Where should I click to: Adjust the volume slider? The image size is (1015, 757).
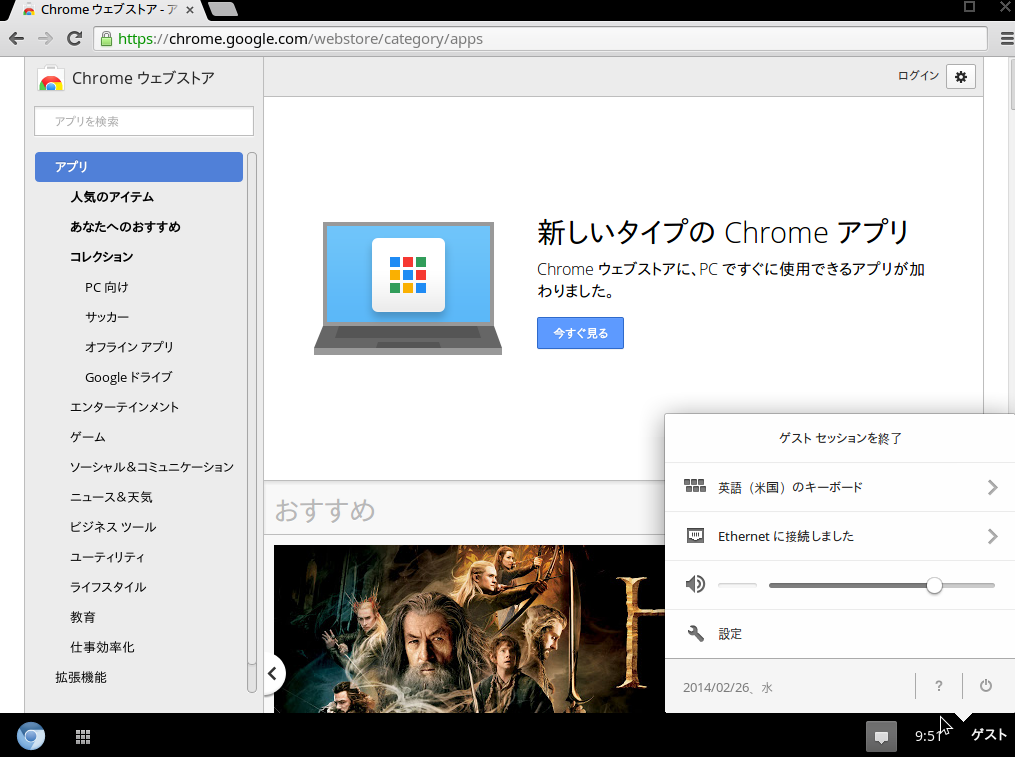click(x=882, y=585)
